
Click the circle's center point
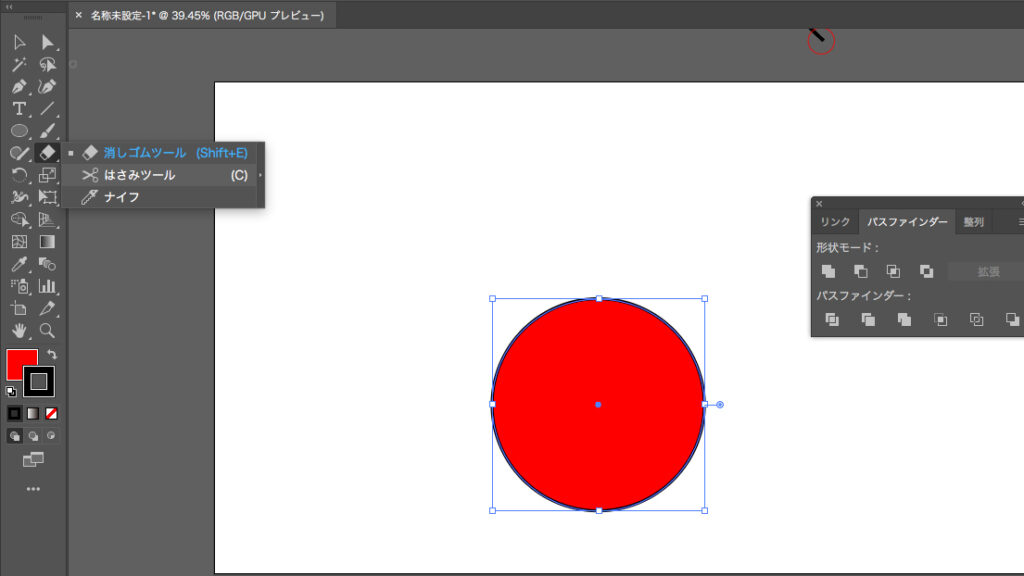[x=598, y=405]
